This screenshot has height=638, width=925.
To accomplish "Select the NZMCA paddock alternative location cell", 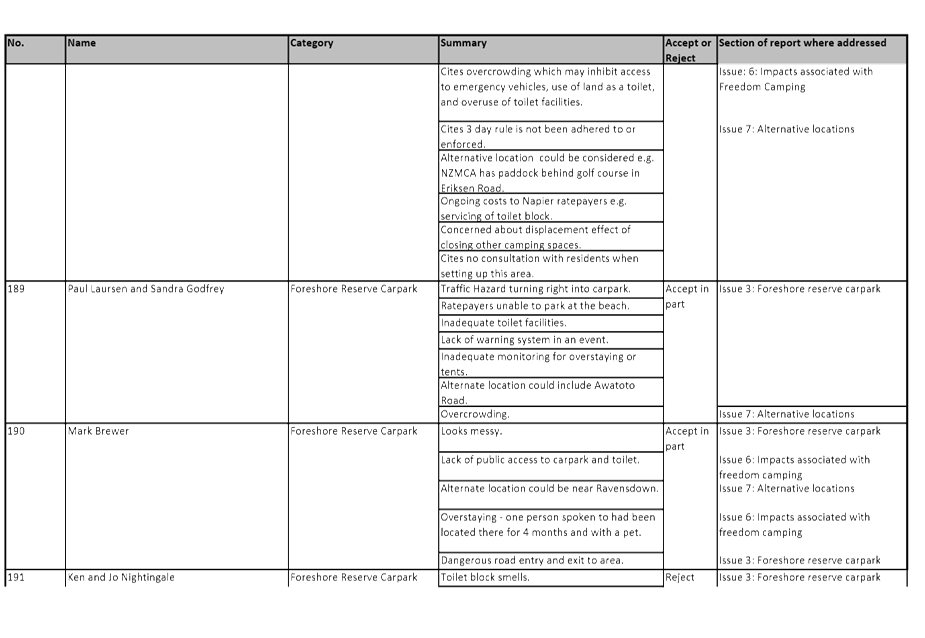I will click(x=551, y=172).
